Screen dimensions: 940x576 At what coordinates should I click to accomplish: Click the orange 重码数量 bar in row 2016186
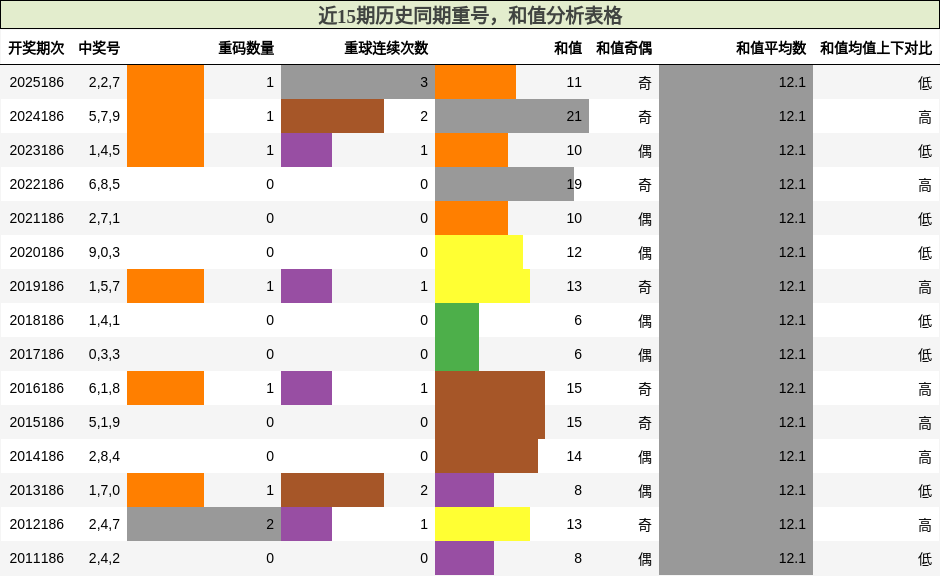[165, 388]
